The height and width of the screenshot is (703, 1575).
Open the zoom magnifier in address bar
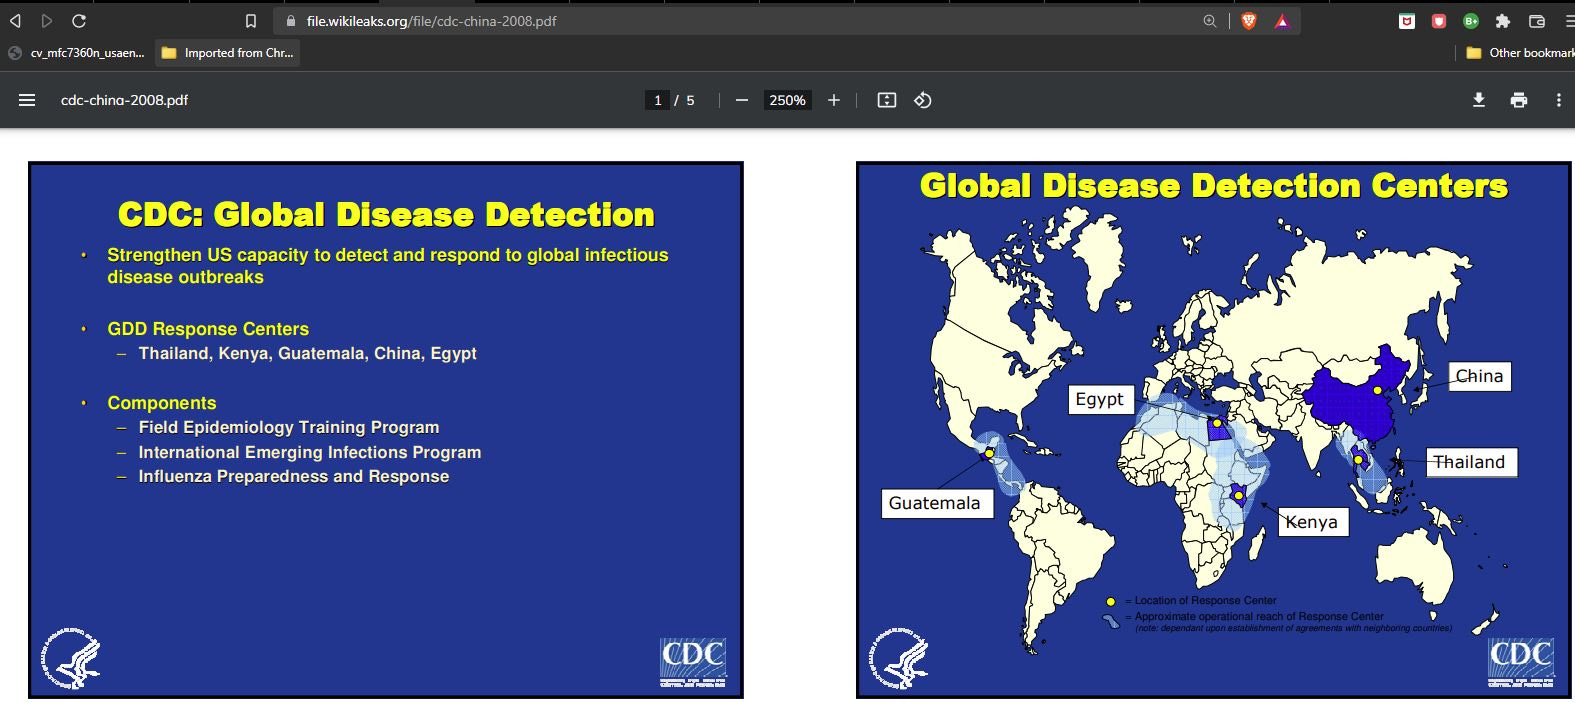pos(1209,21)
